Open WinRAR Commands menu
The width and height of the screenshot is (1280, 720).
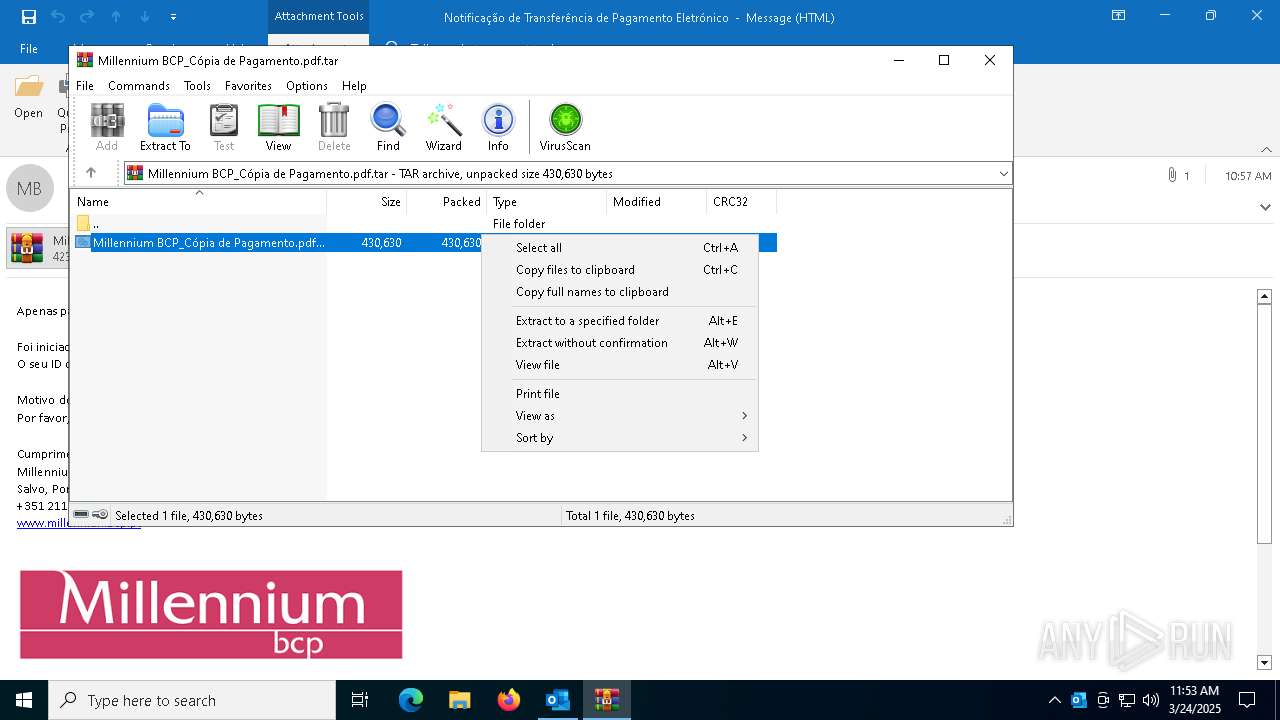pos(139,86)
